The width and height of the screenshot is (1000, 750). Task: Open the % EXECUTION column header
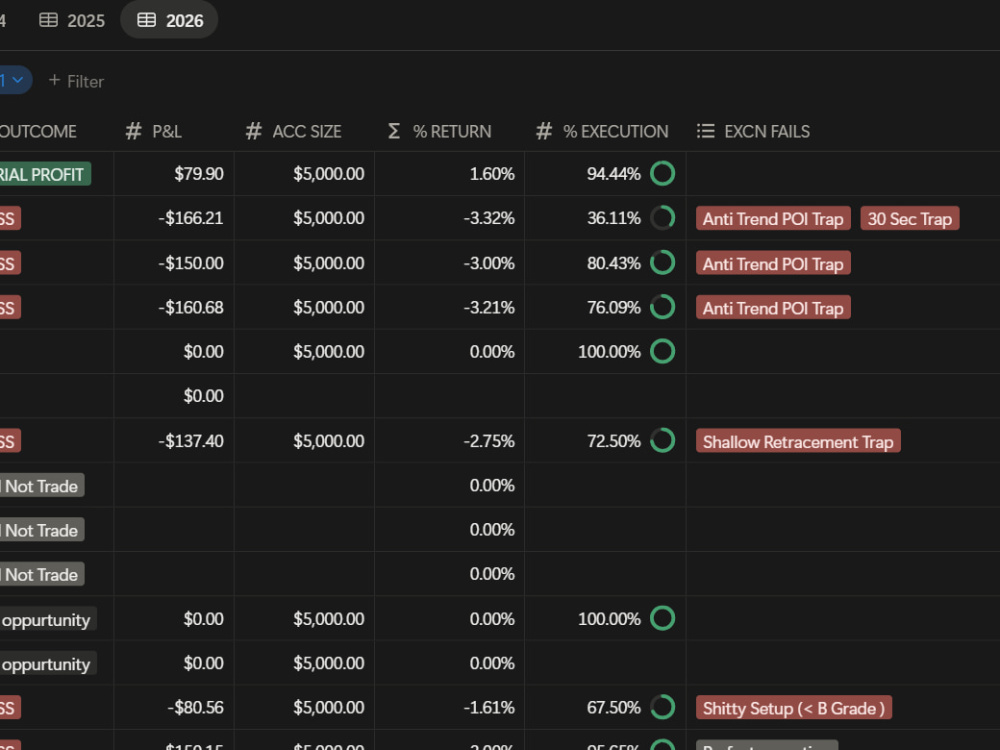pyautogui.click(x=605, y=131)
